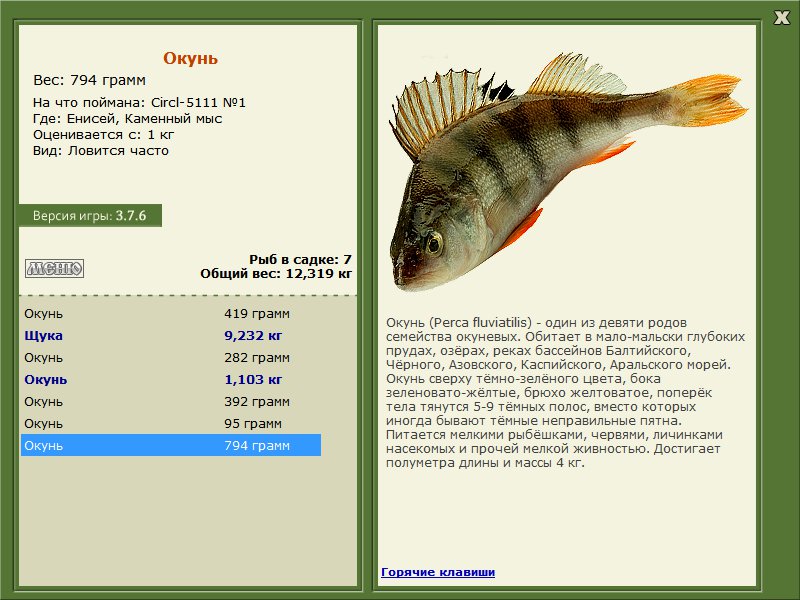Screen dimensions: 800x600
Task: Click the Вес: 794 грамм text
Action: pyautogui.click(x=89, y=80)
